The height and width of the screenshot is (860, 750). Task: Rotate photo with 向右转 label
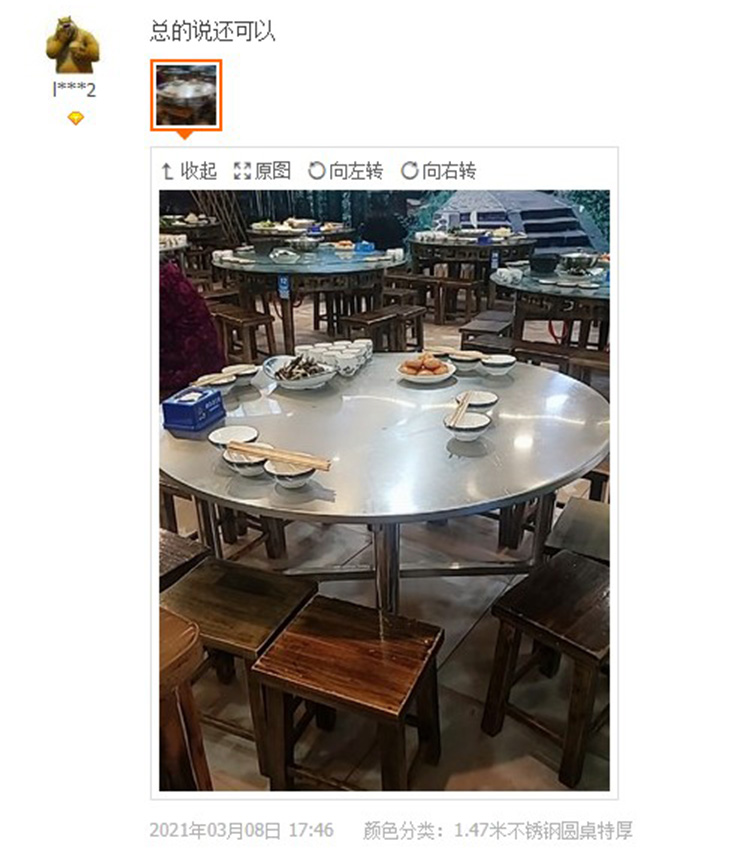[449, 171]
